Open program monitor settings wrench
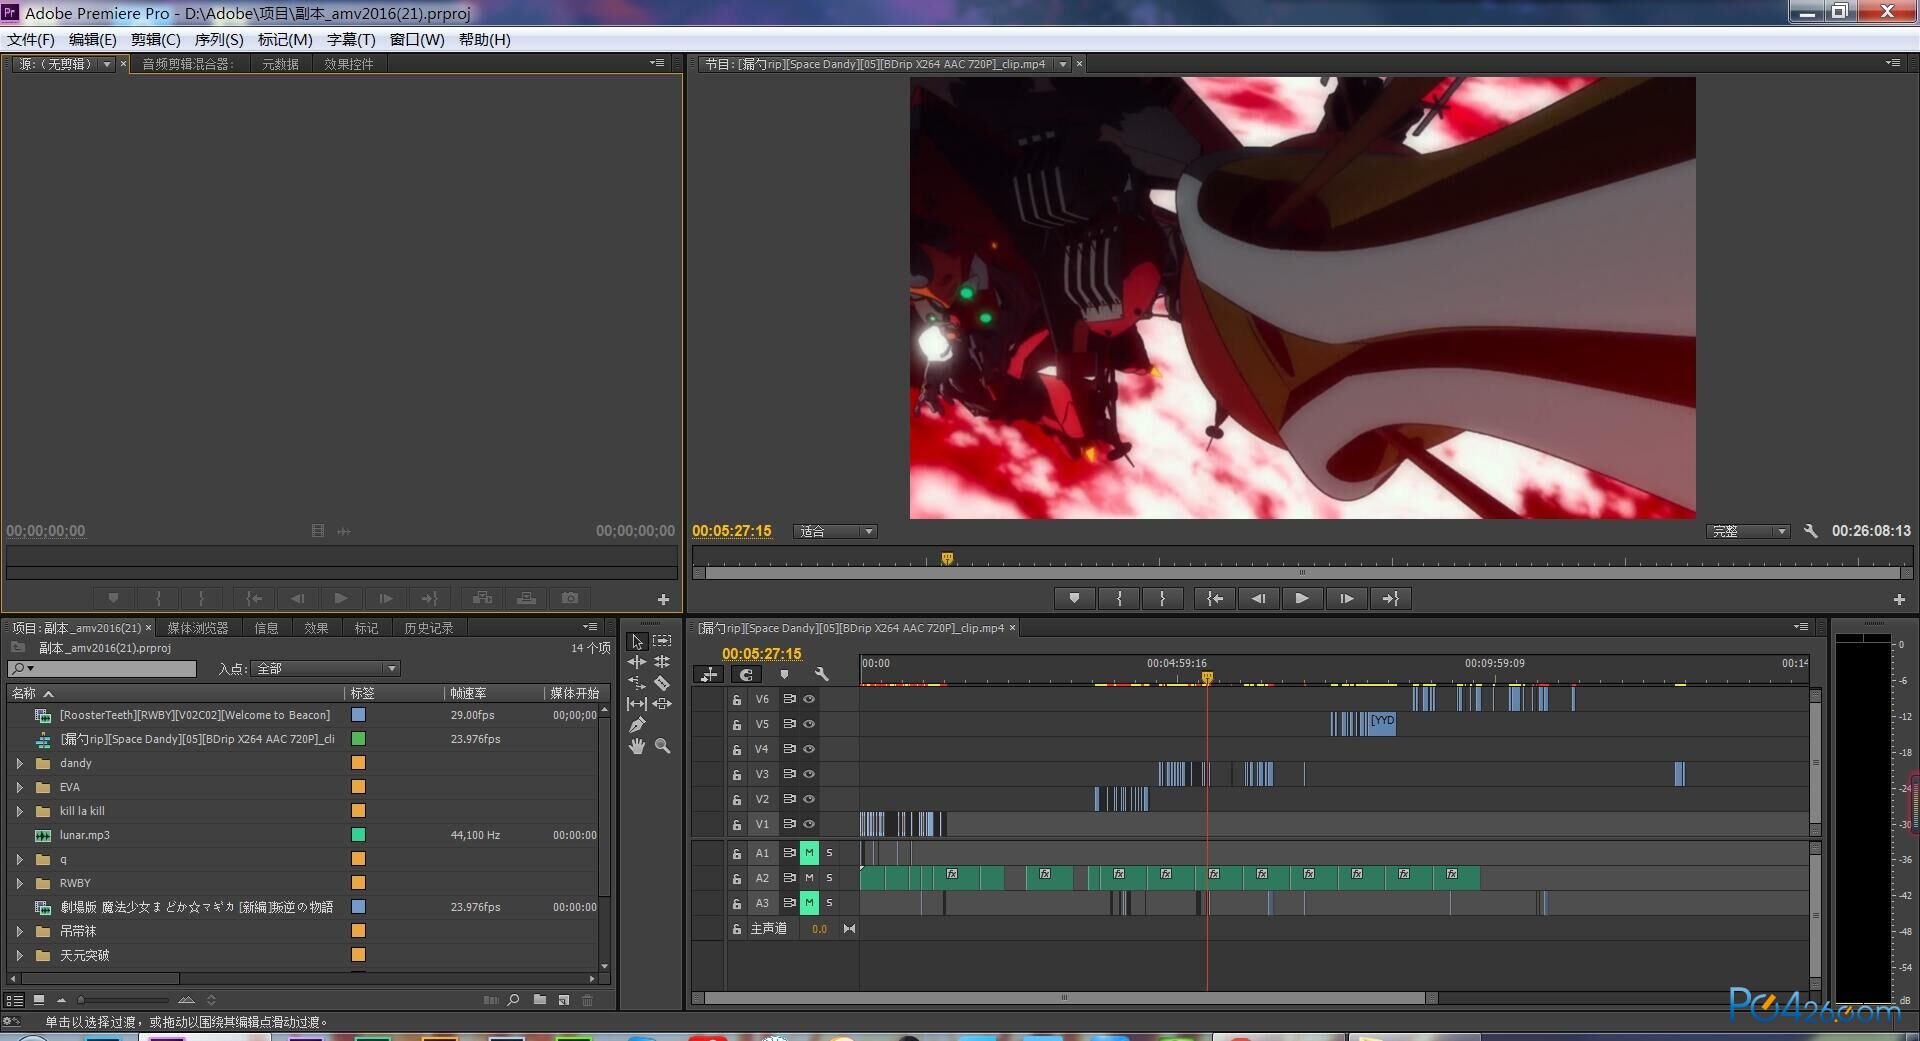1920x1041 pixels. [x=1810, y=531]
